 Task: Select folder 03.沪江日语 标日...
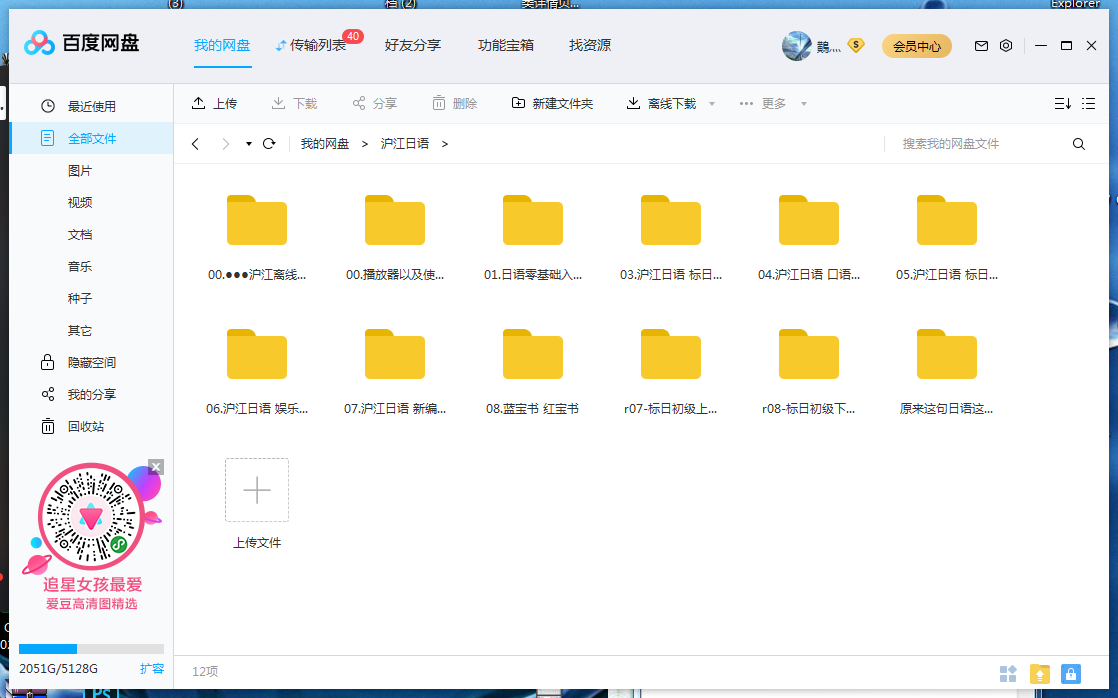671,238
